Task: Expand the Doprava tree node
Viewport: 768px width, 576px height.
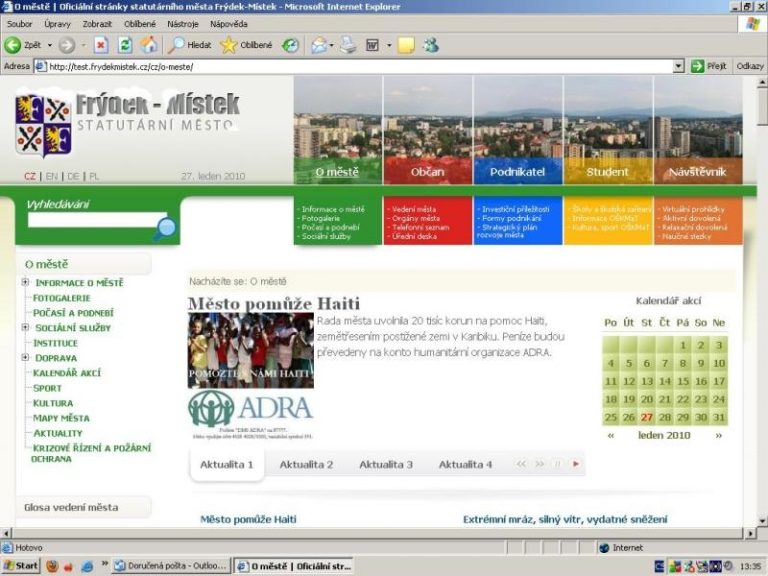Action: click(x=25, y=357)
